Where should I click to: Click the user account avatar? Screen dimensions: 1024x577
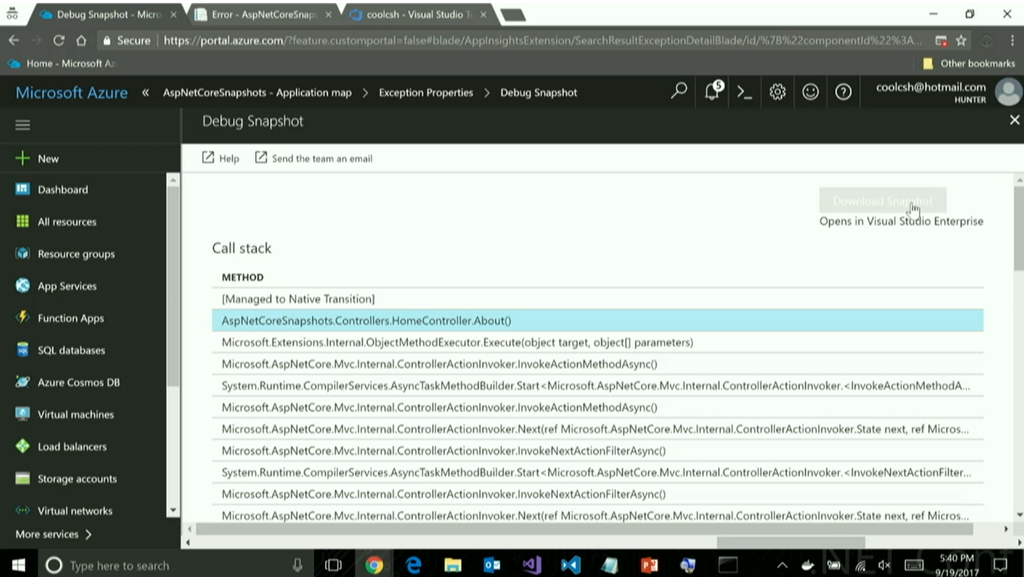(x=1008, y=92)
